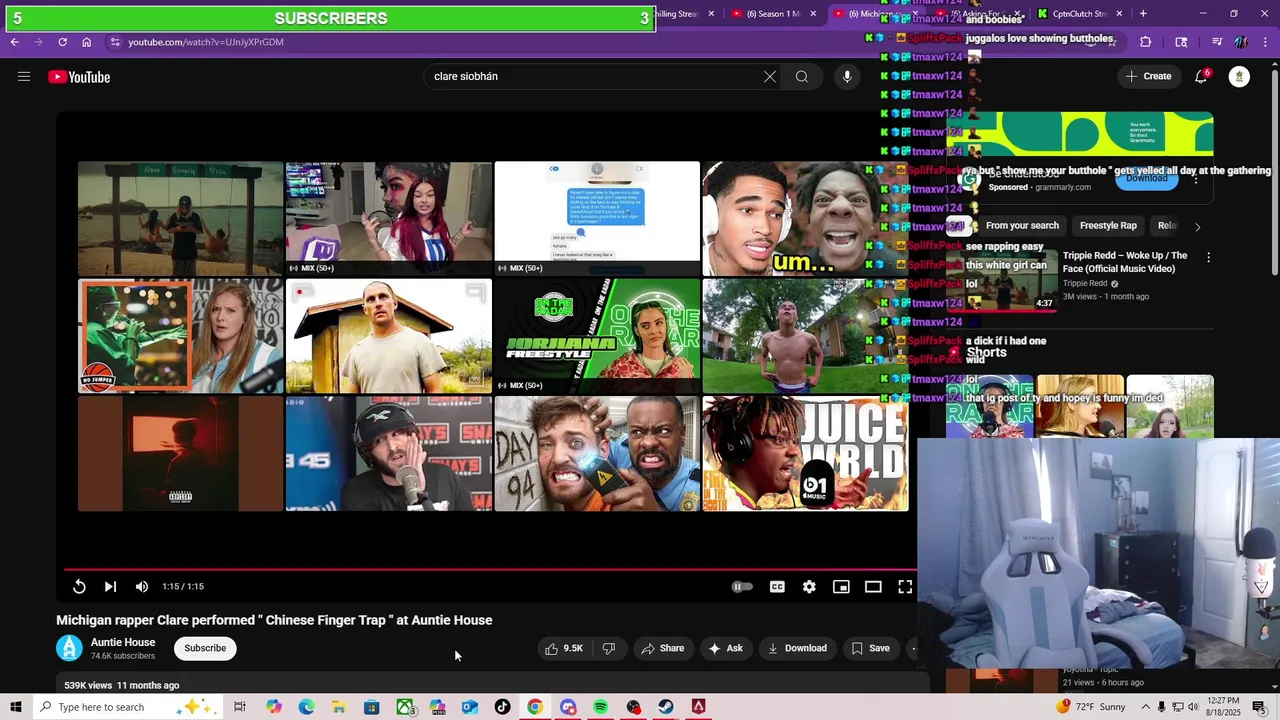
Task: Open the Day 94 endscreen thumbnail
Action: [x=597, y=454]
